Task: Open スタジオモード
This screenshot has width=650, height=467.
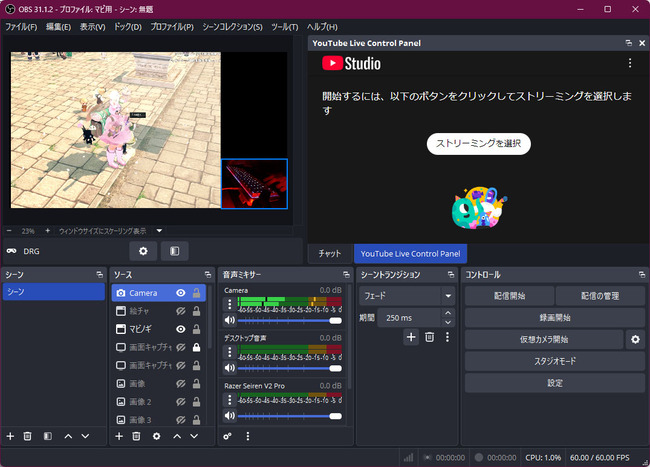Action: click(x=555, y=361)
